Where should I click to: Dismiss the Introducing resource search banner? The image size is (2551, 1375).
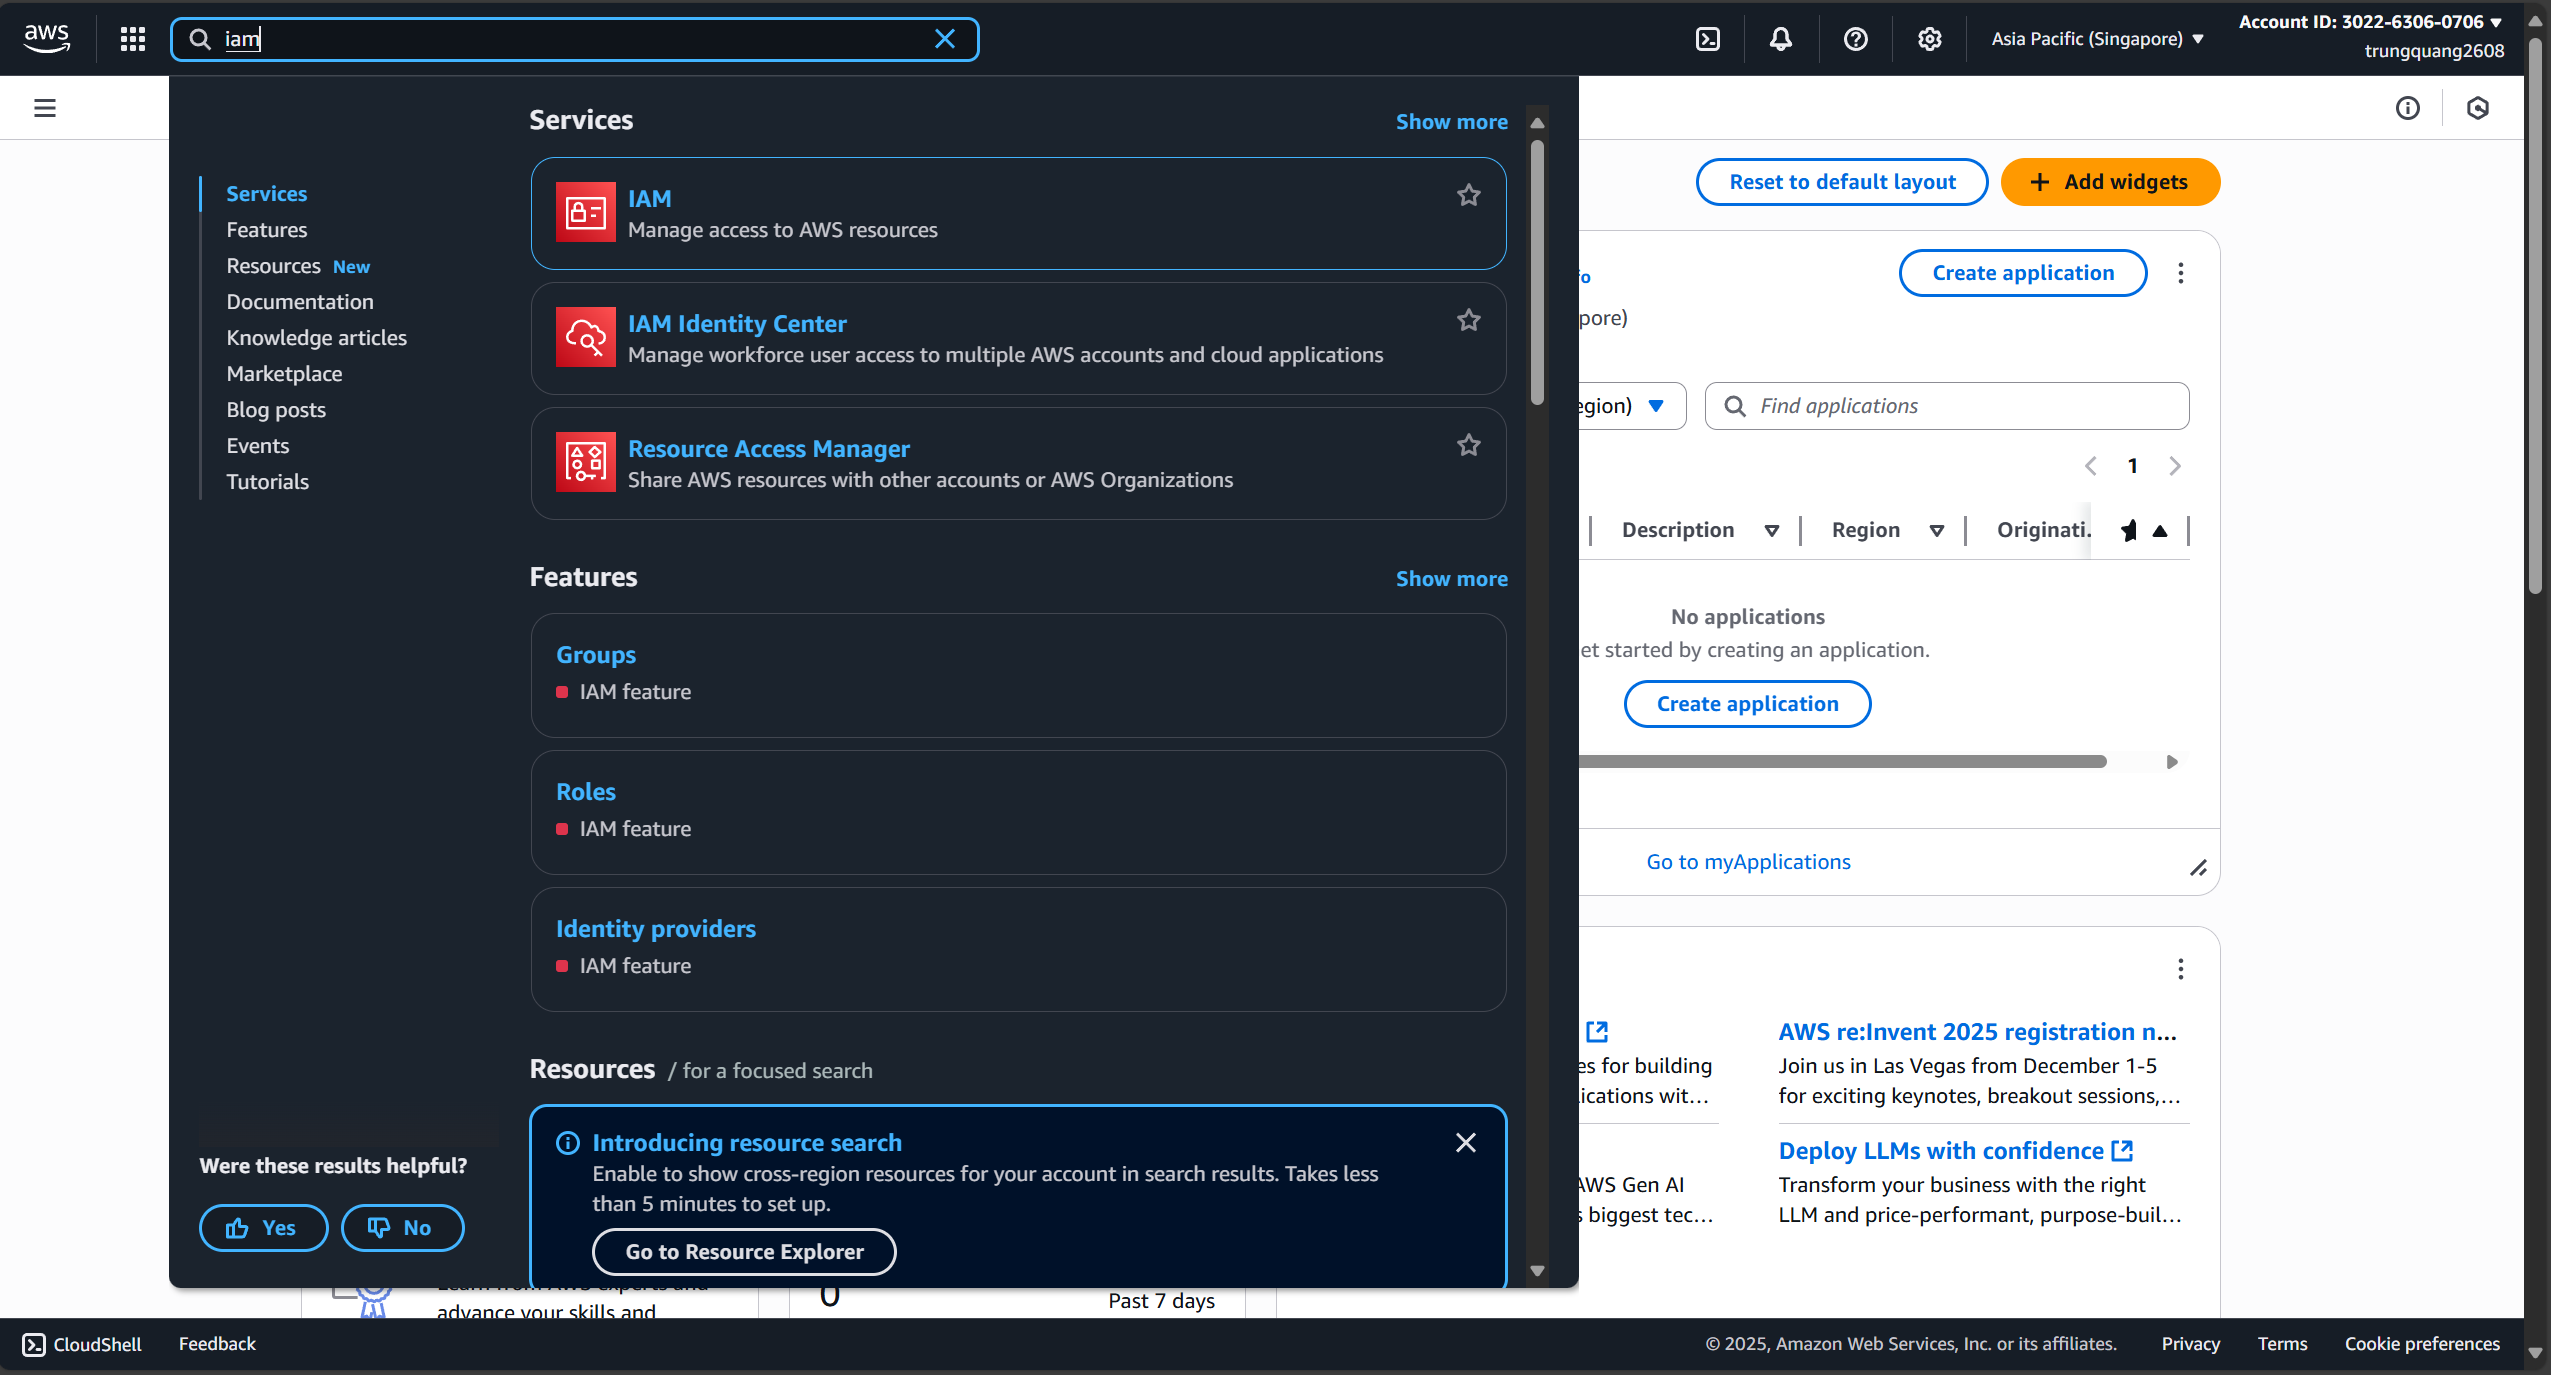tap(1465, 1142)
